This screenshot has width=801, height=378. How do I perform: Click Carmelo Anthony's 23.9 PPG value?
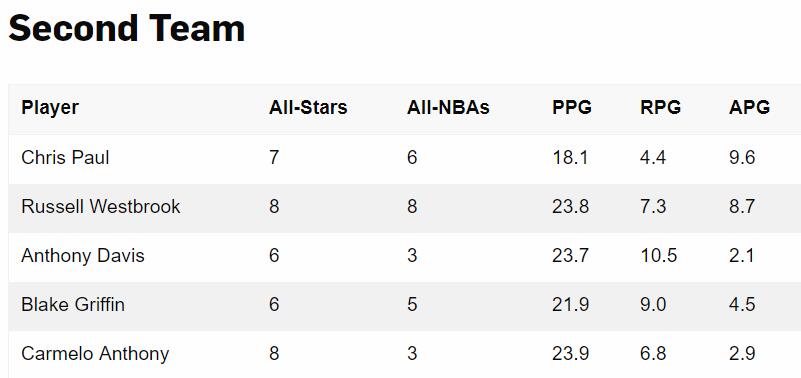pos(571,353)
